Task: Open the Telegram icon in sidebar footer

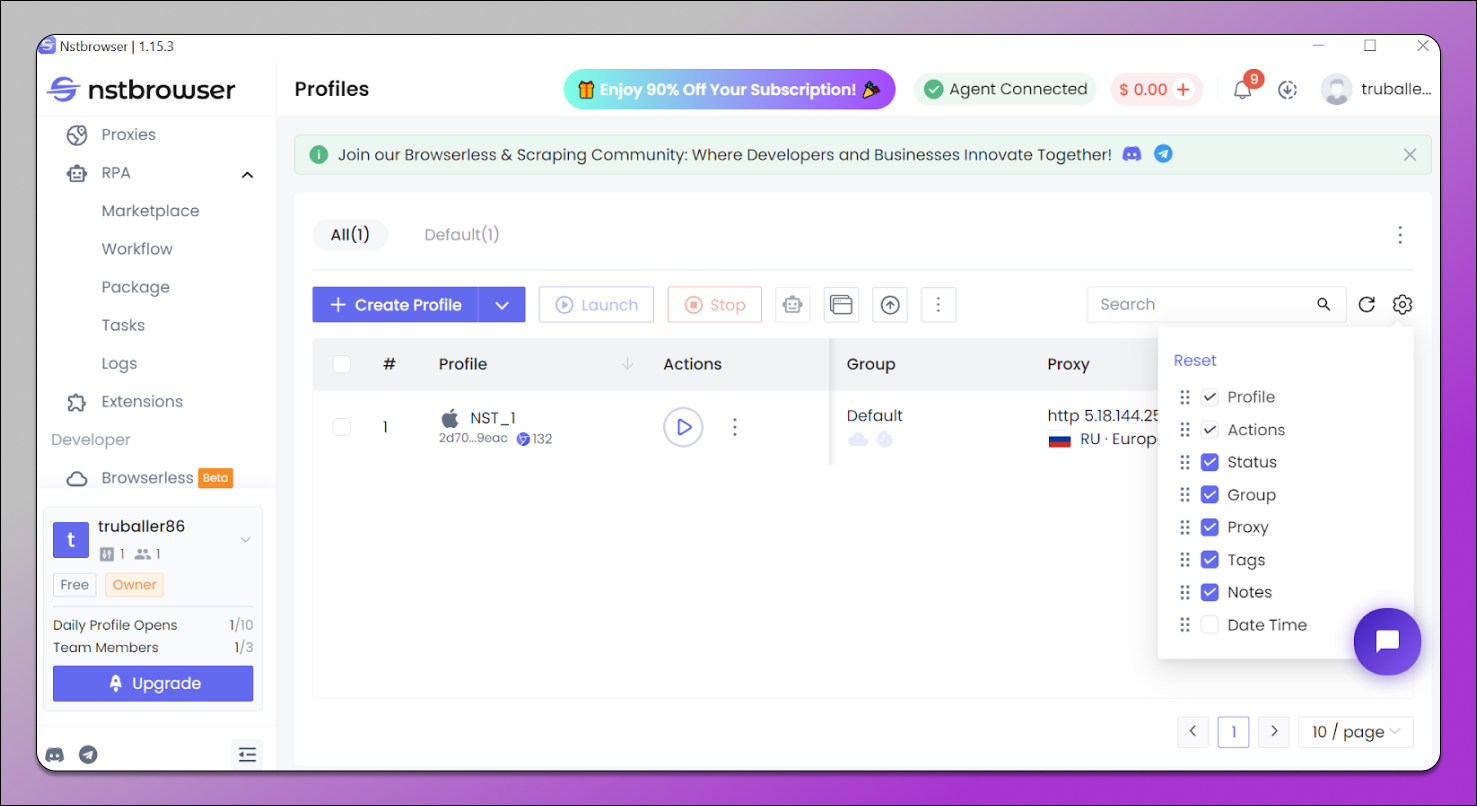Action: (88, 755)
